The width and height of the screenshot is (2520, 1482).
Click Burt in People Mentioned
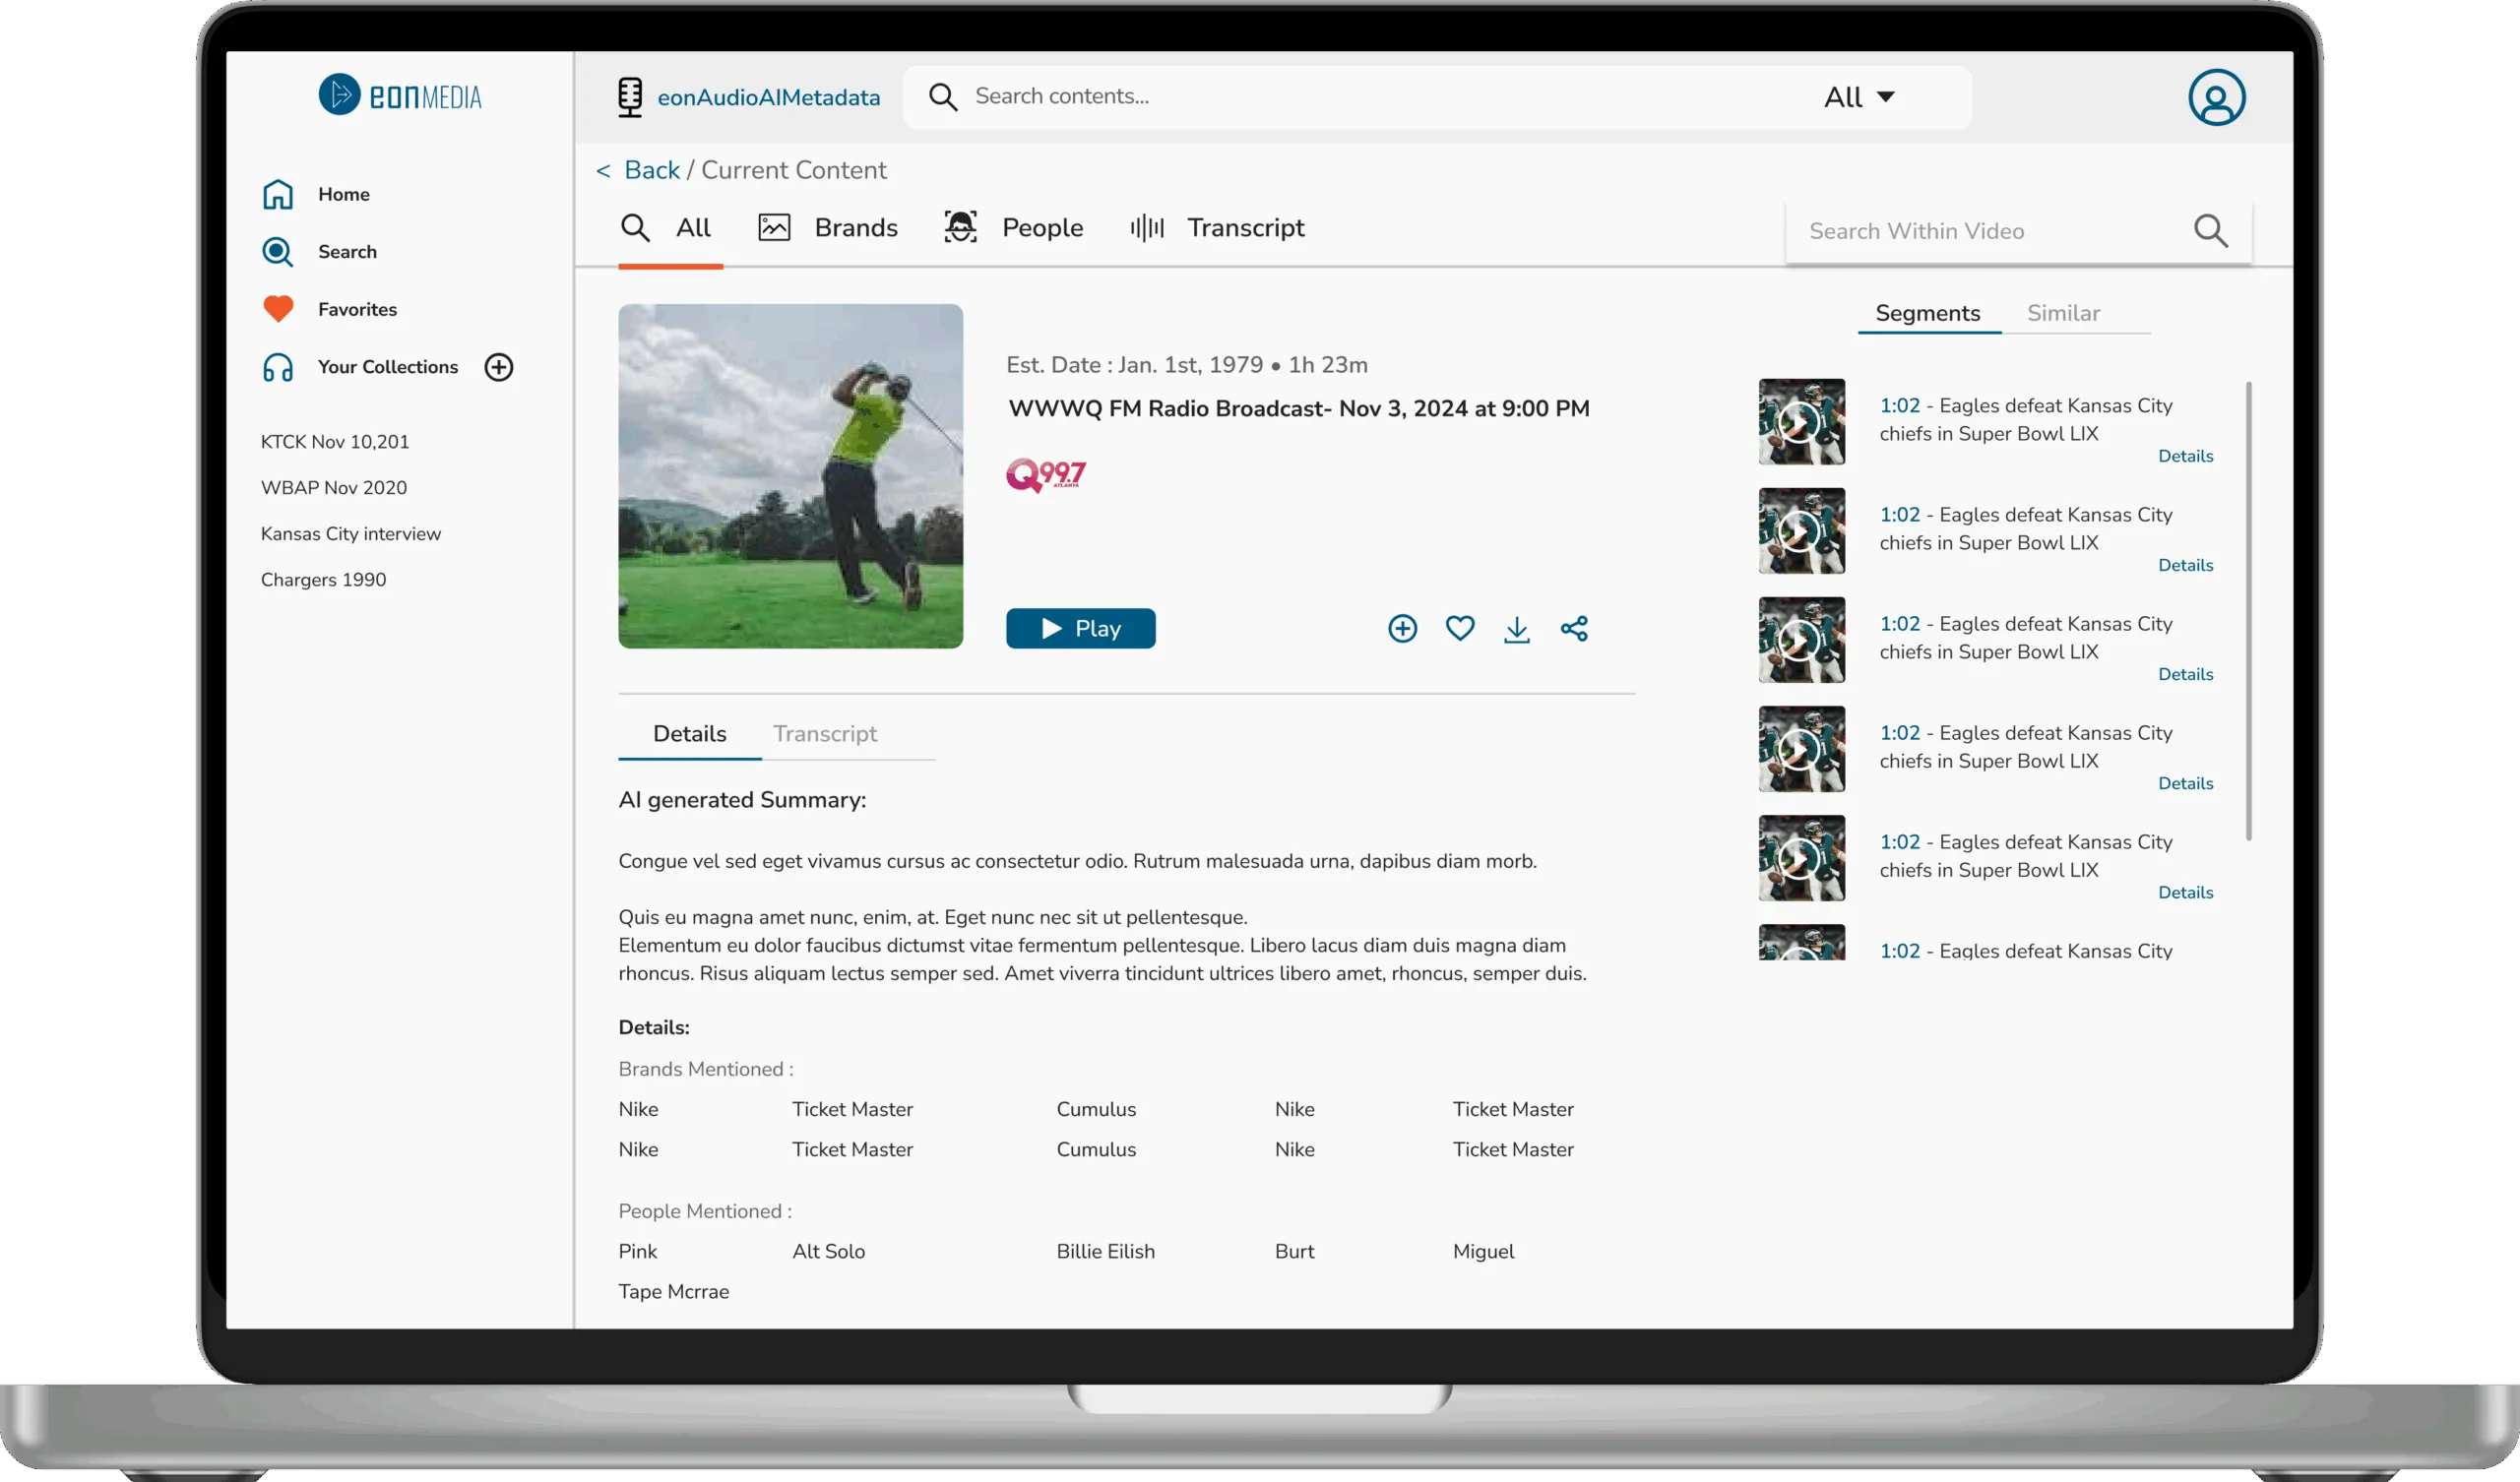[1294, 1252]
